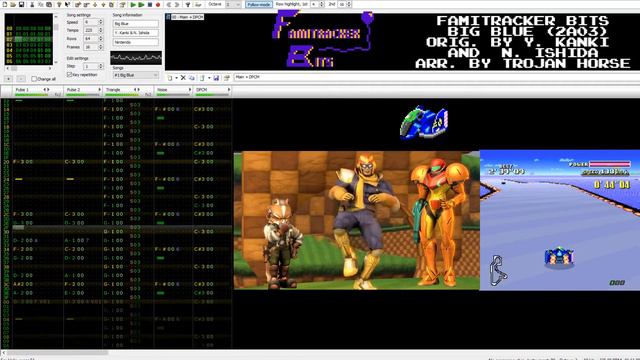
Task: Click the instrument name field Main + DPCM
Action: [437, 77]
